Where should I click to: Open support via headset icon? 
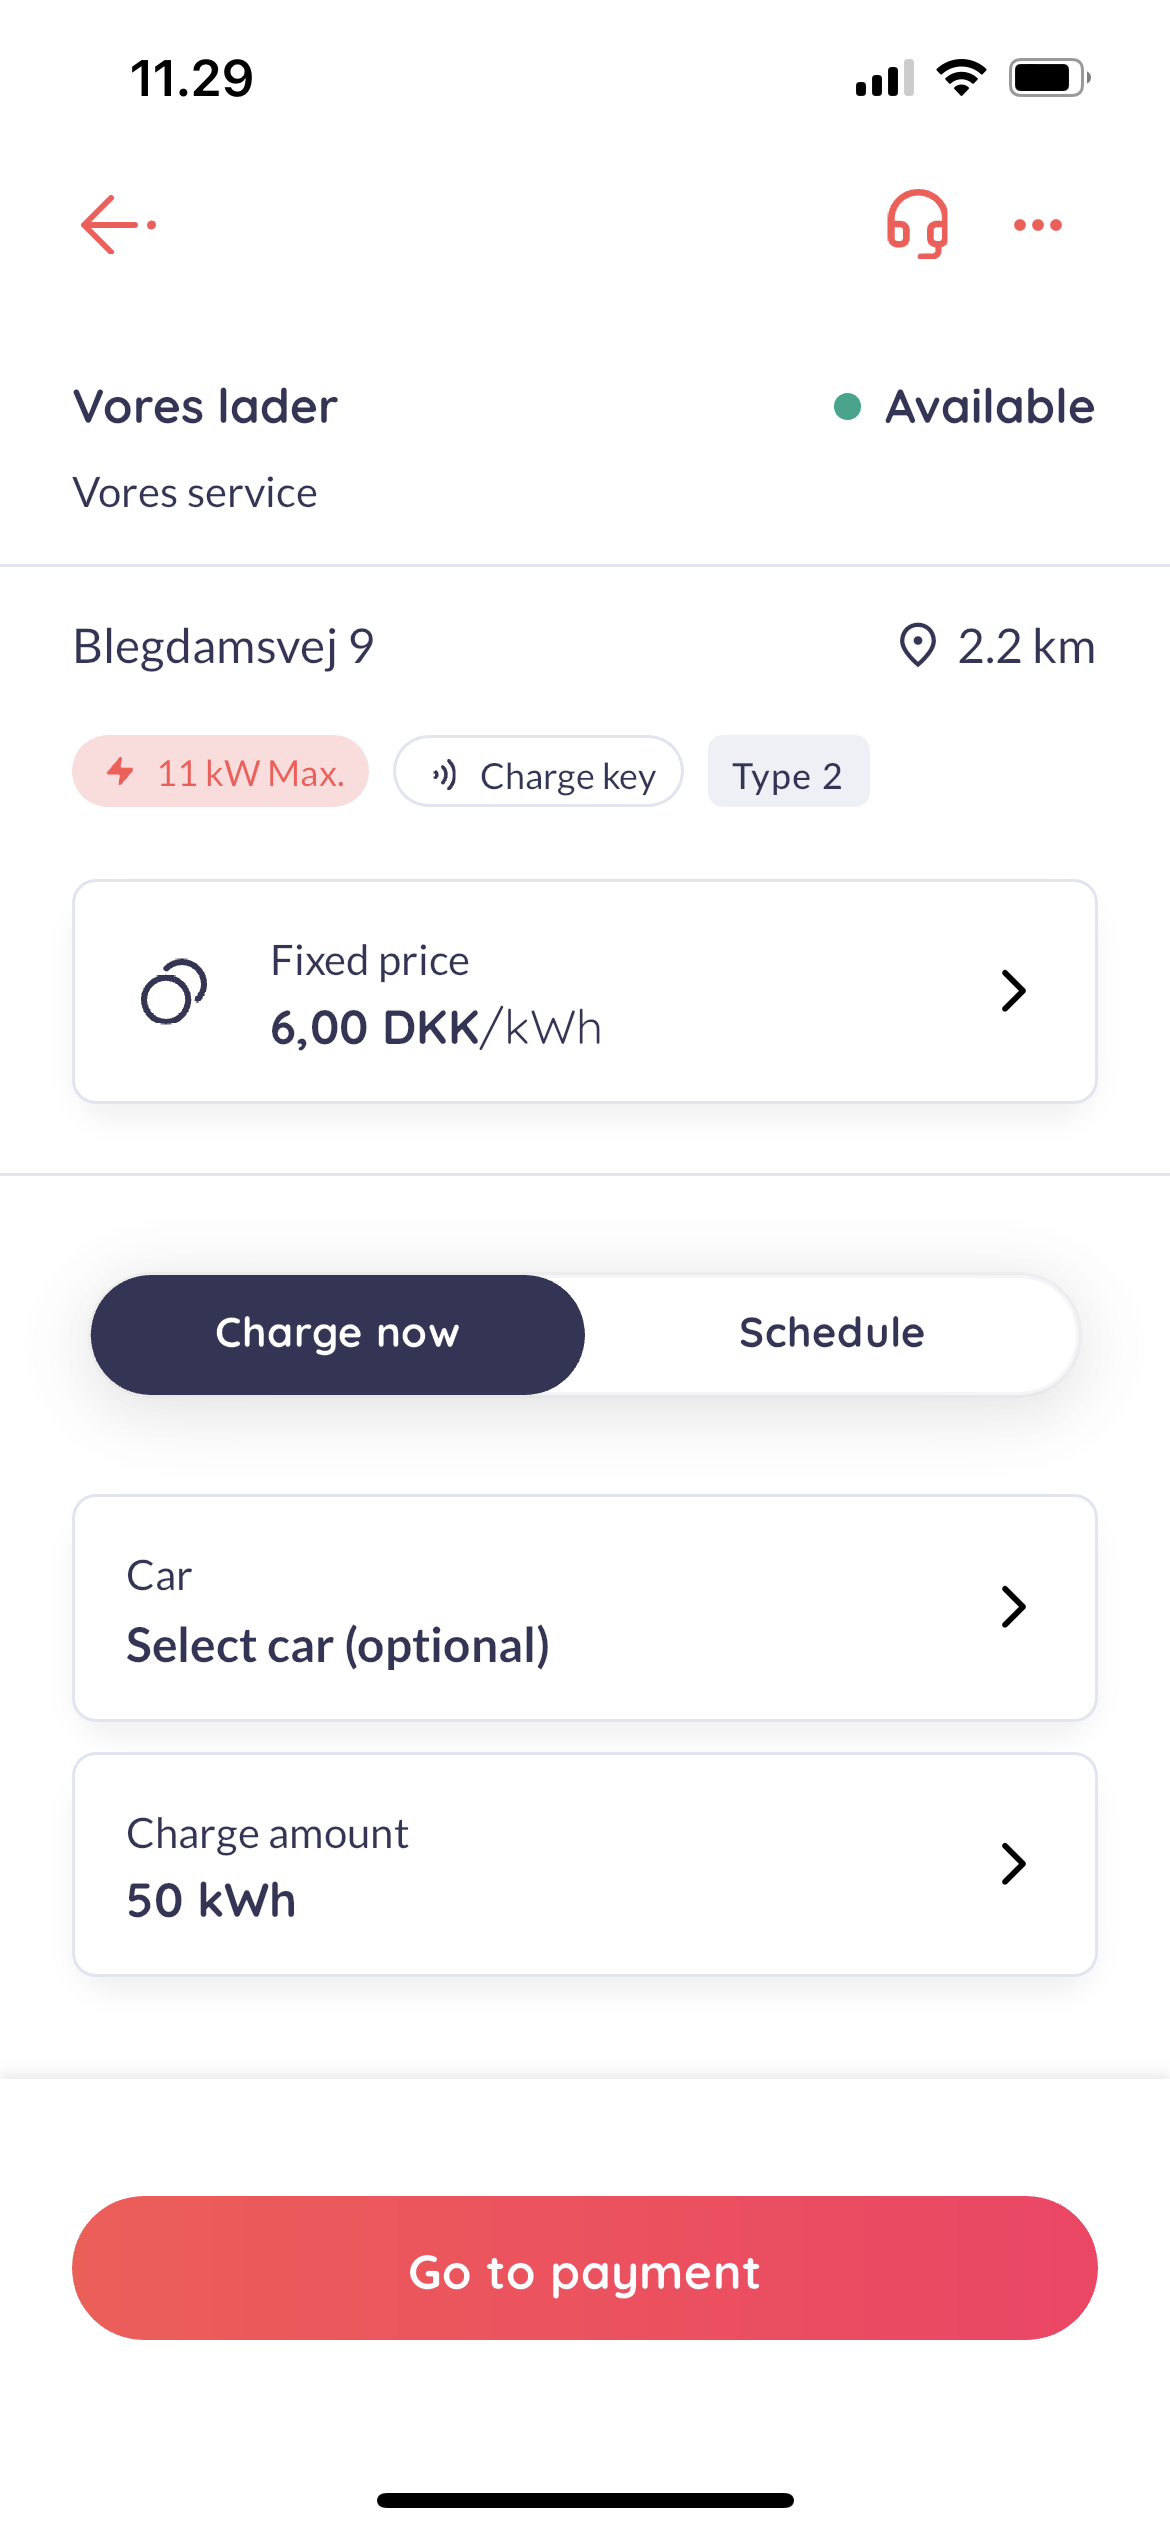[917, 224]
